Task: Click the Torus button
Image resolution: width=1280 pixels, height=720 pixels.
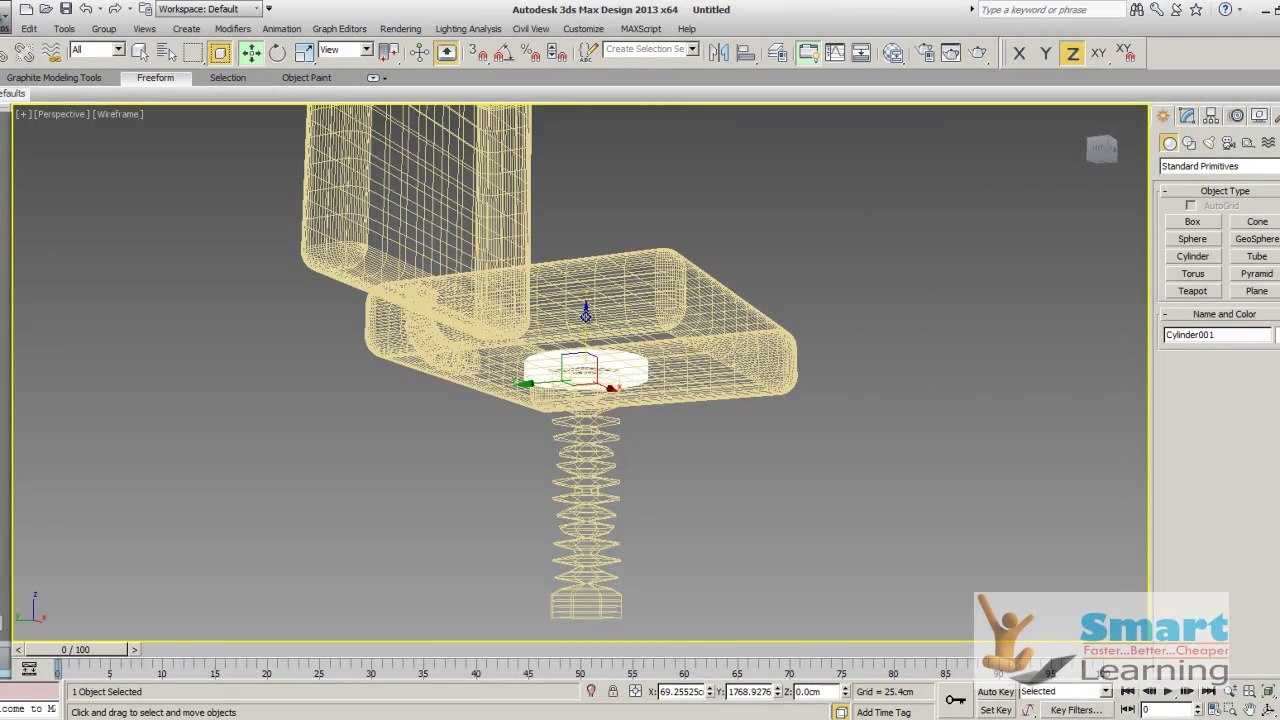Action: [1192, 274]
